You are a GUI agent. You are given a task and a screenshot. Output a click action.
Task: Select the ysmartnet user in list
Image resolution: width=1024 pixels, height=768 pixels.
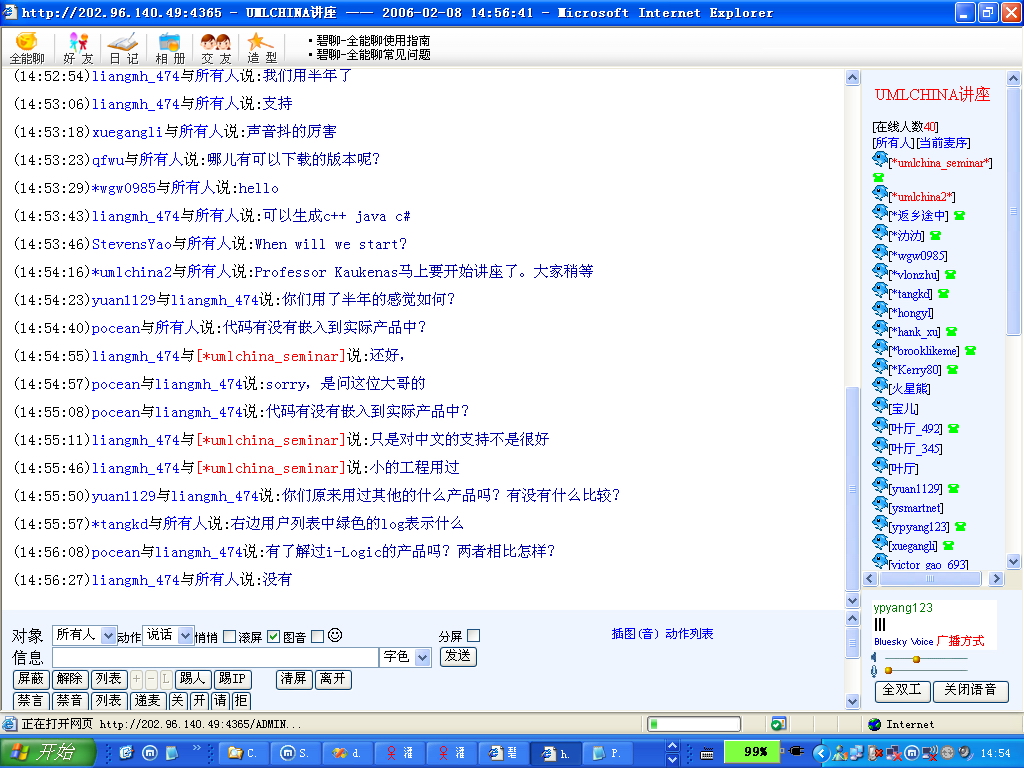916,507
